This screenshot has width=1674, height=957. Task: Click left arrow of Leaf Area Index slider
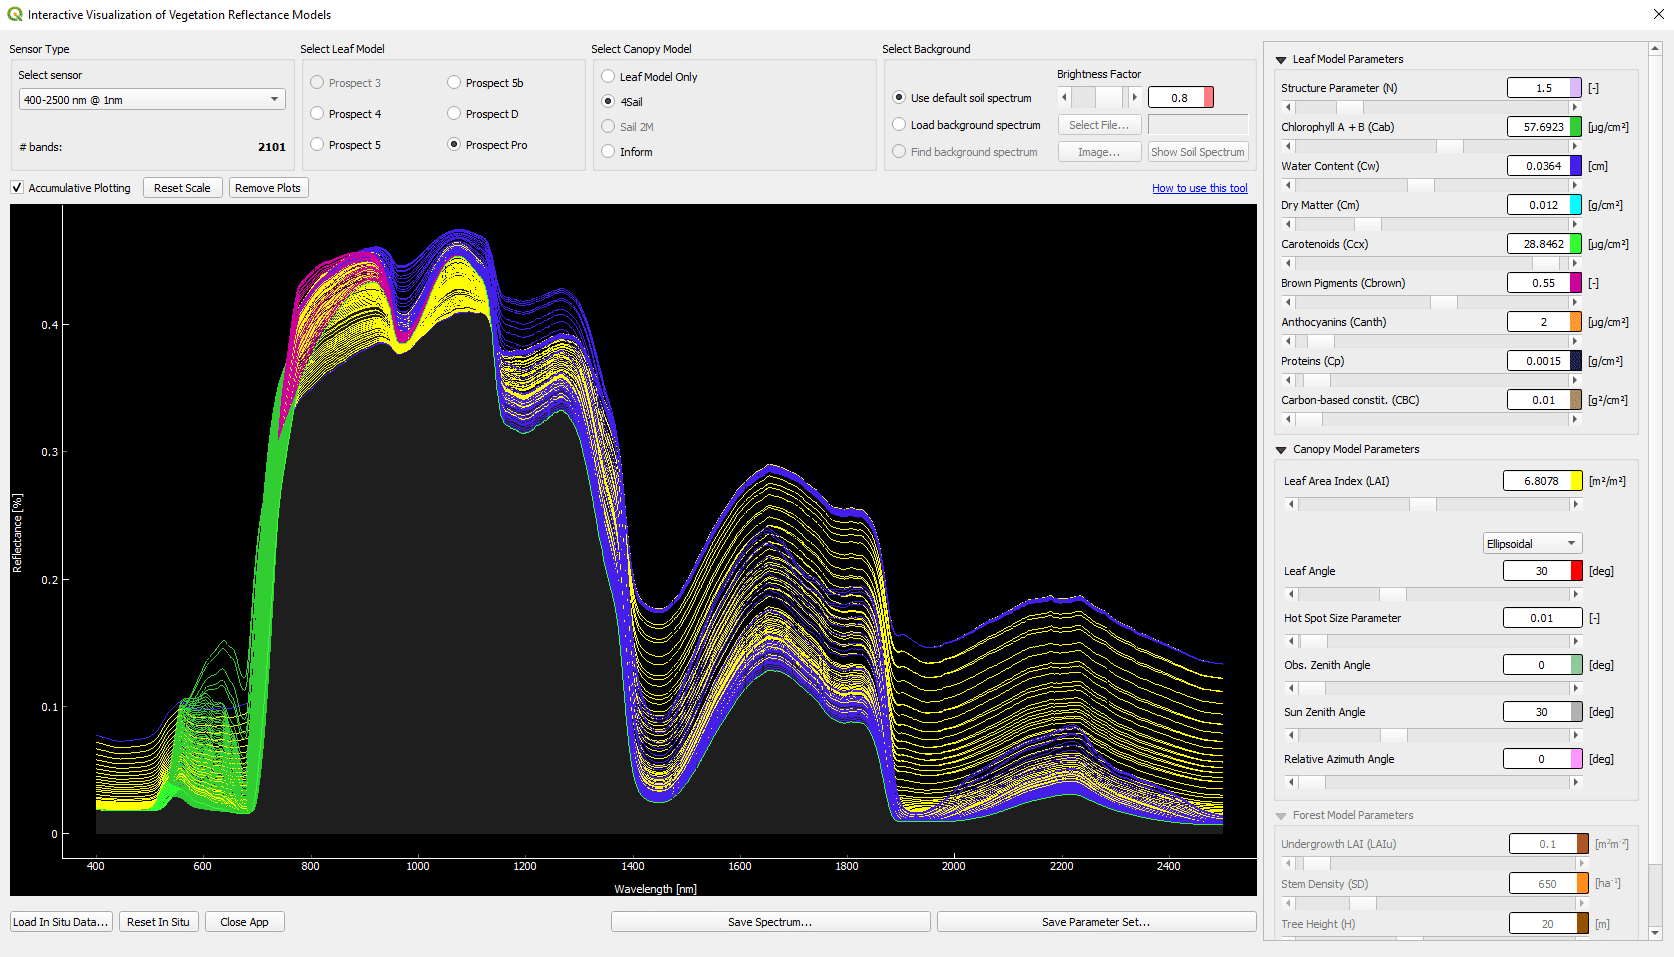(x=1291, y=504)
